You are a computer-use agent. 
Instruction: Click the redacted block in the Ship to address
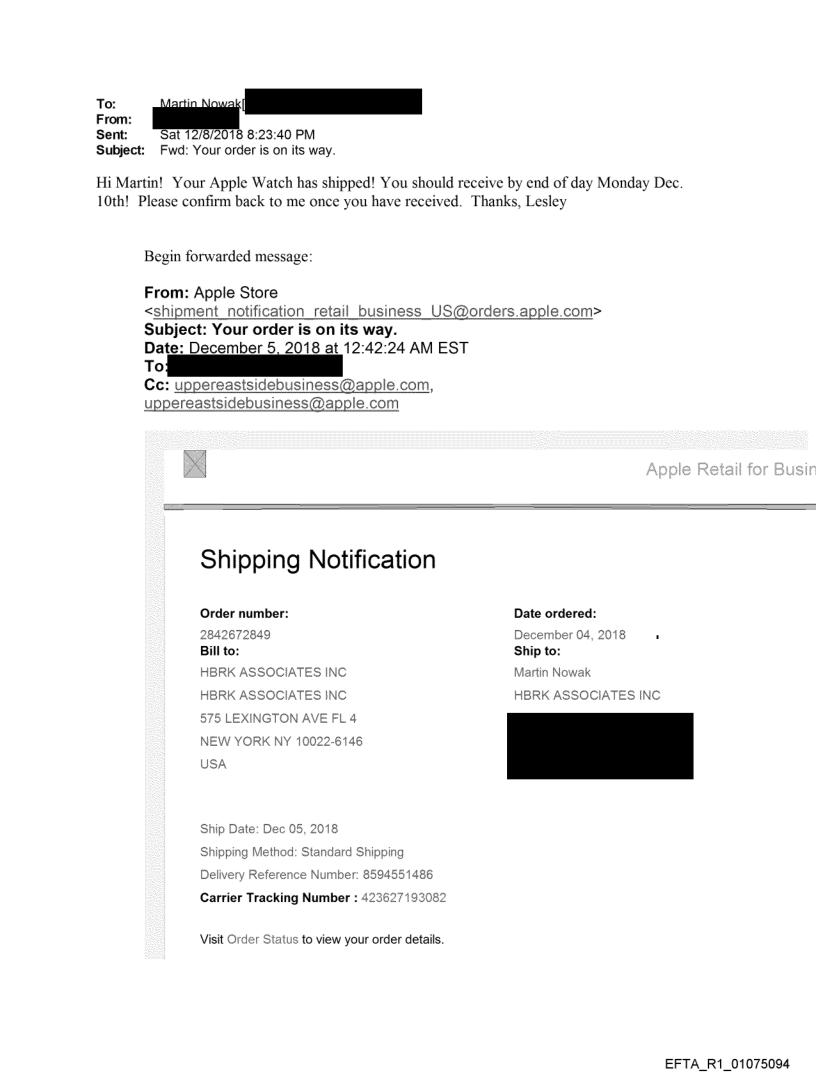[x=600, y=745]
